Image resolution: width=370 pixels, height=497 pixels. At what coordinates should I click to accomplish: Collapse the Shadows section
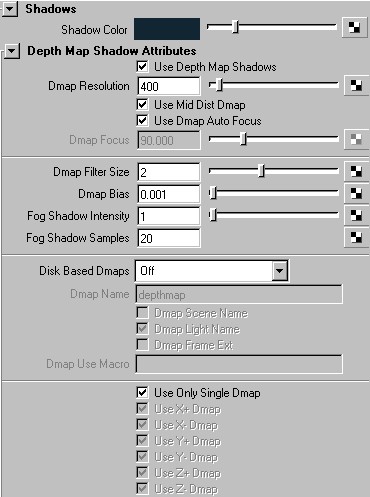point(9,8)
